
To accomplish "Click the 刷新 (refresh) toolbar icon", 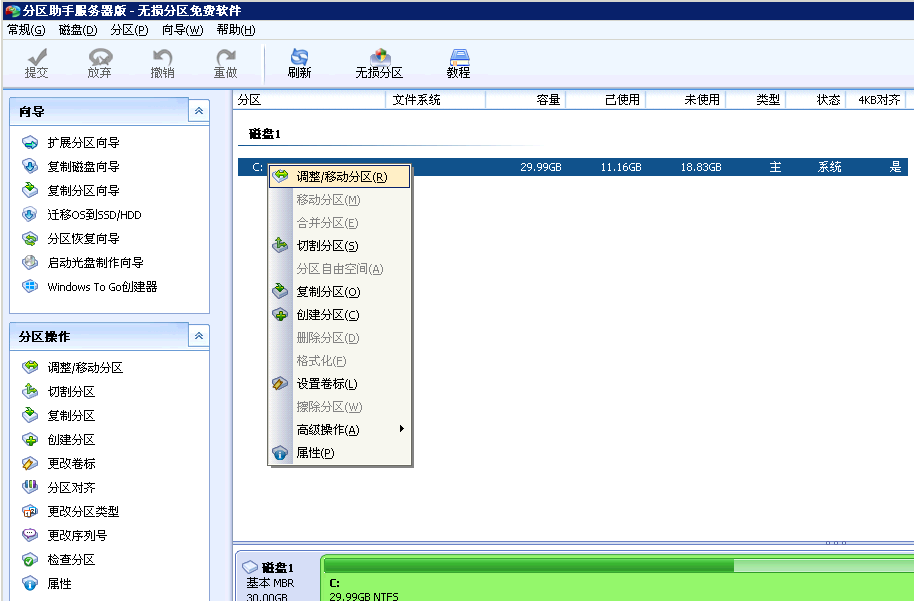I will pyautogui.click(x=299, y=63).
